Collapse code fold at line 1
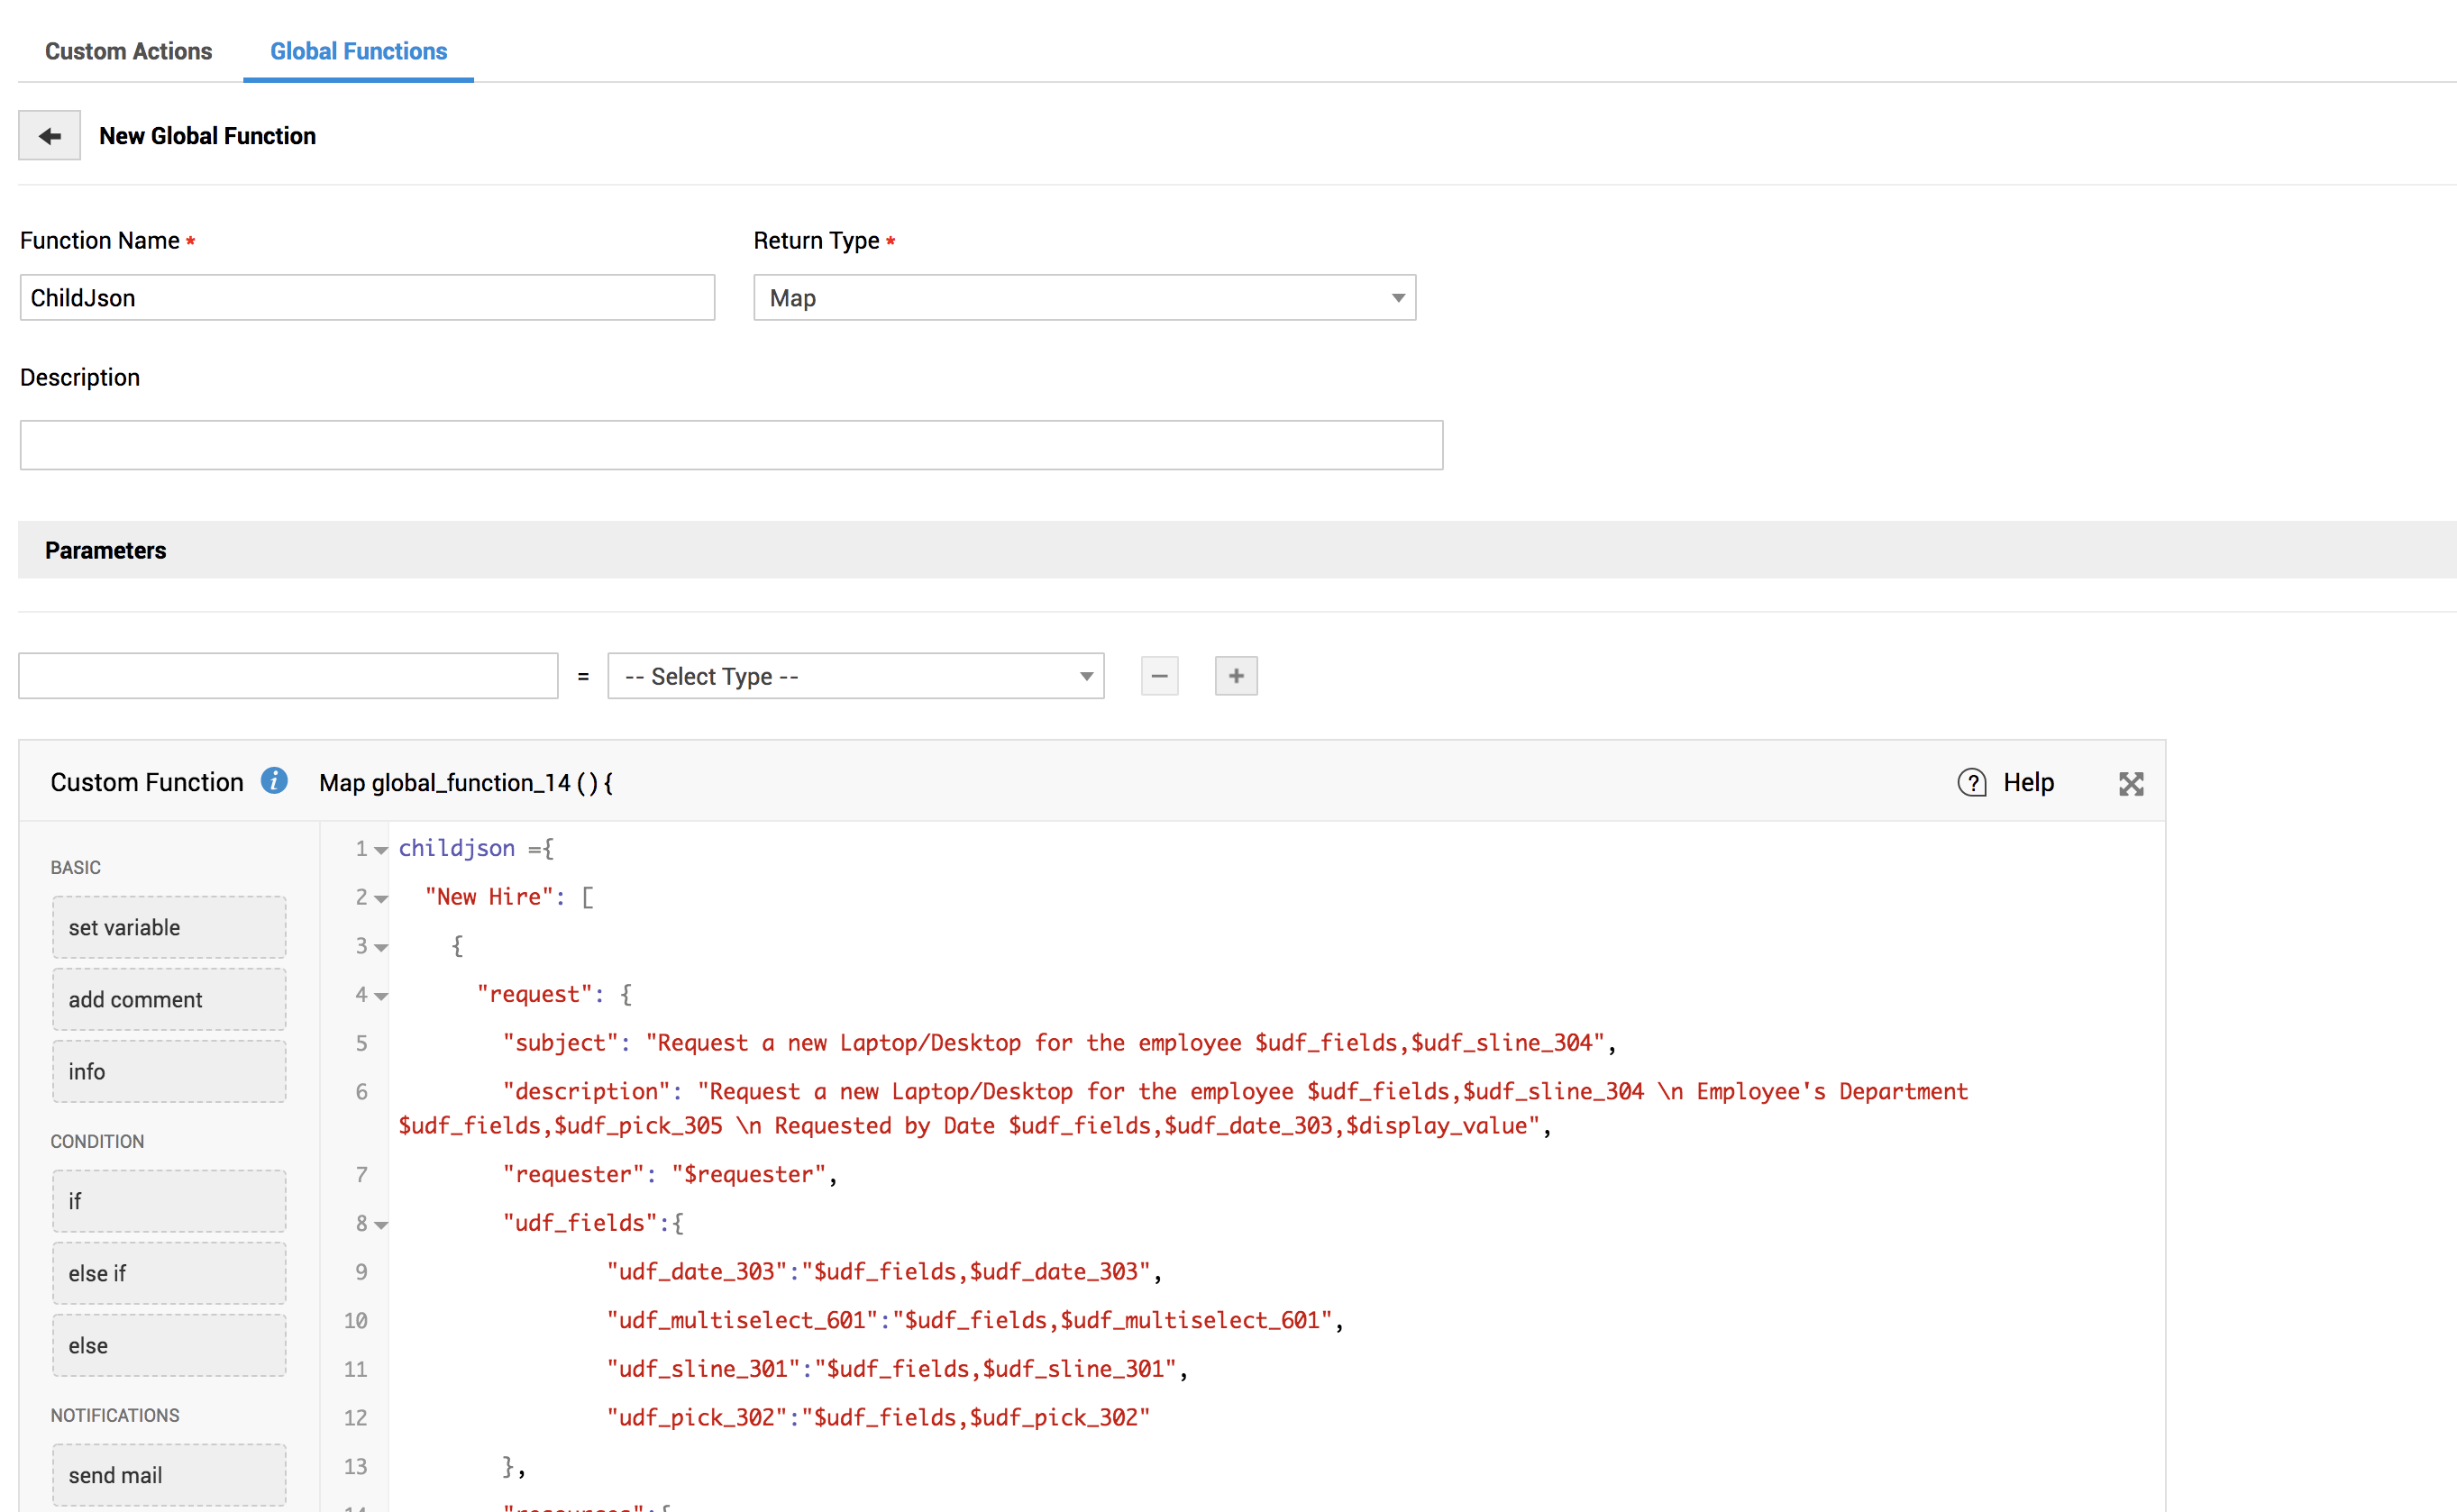This screenshot has width=2457, height=1512. pyautogui.click(x=381, y=850)
